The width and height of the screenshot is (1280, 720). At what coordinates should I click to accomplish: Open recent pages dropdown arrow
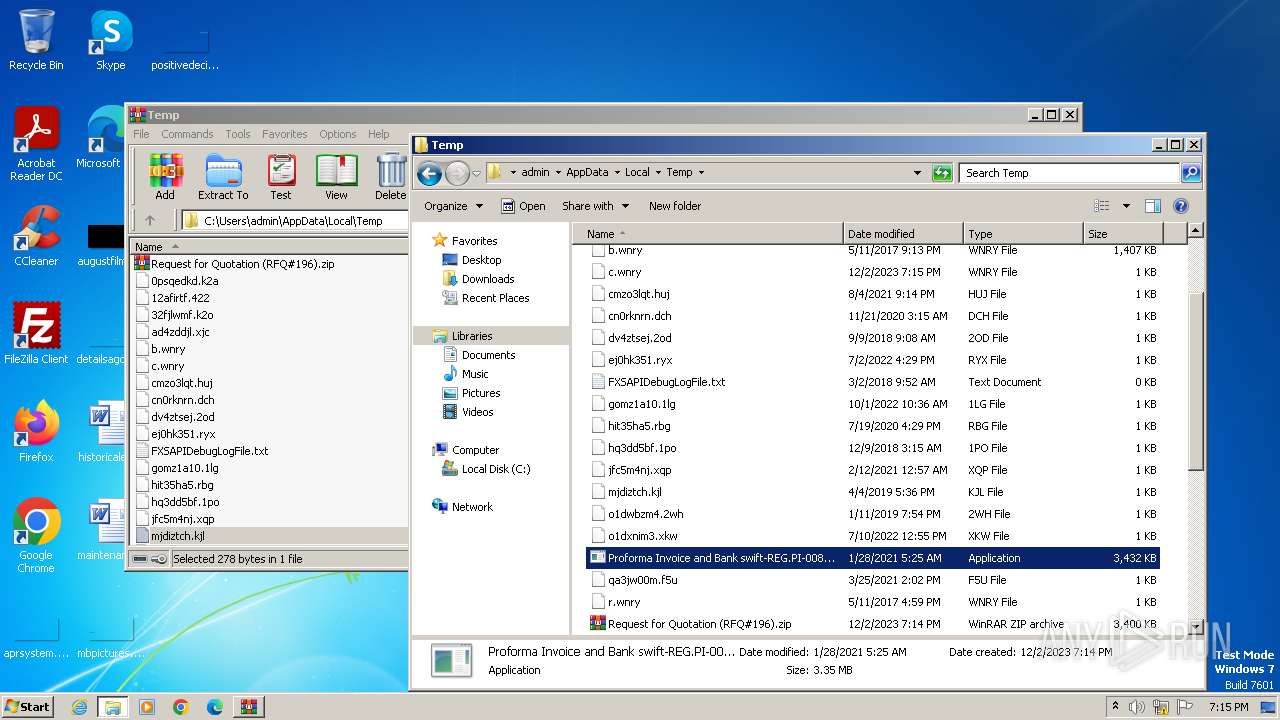476,173
